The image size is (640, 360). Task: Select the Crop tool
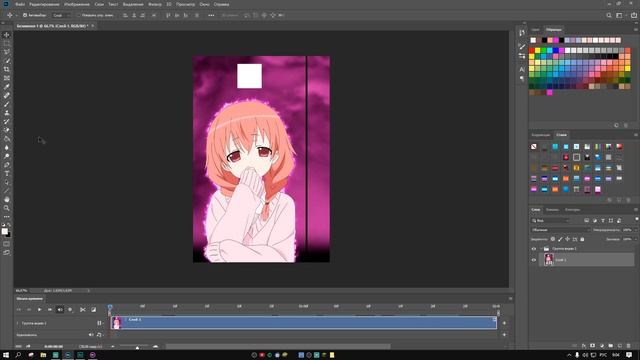(7, 69)
